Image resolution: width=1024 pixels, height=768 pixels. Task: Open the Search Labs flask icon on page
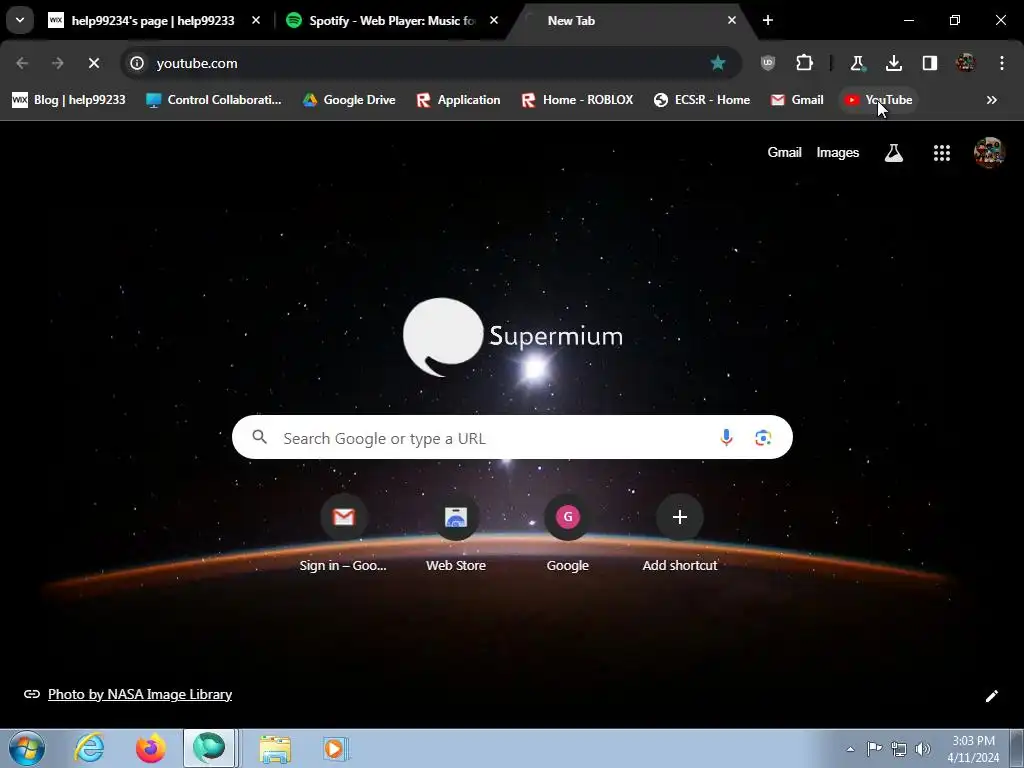tap(893, 153)
